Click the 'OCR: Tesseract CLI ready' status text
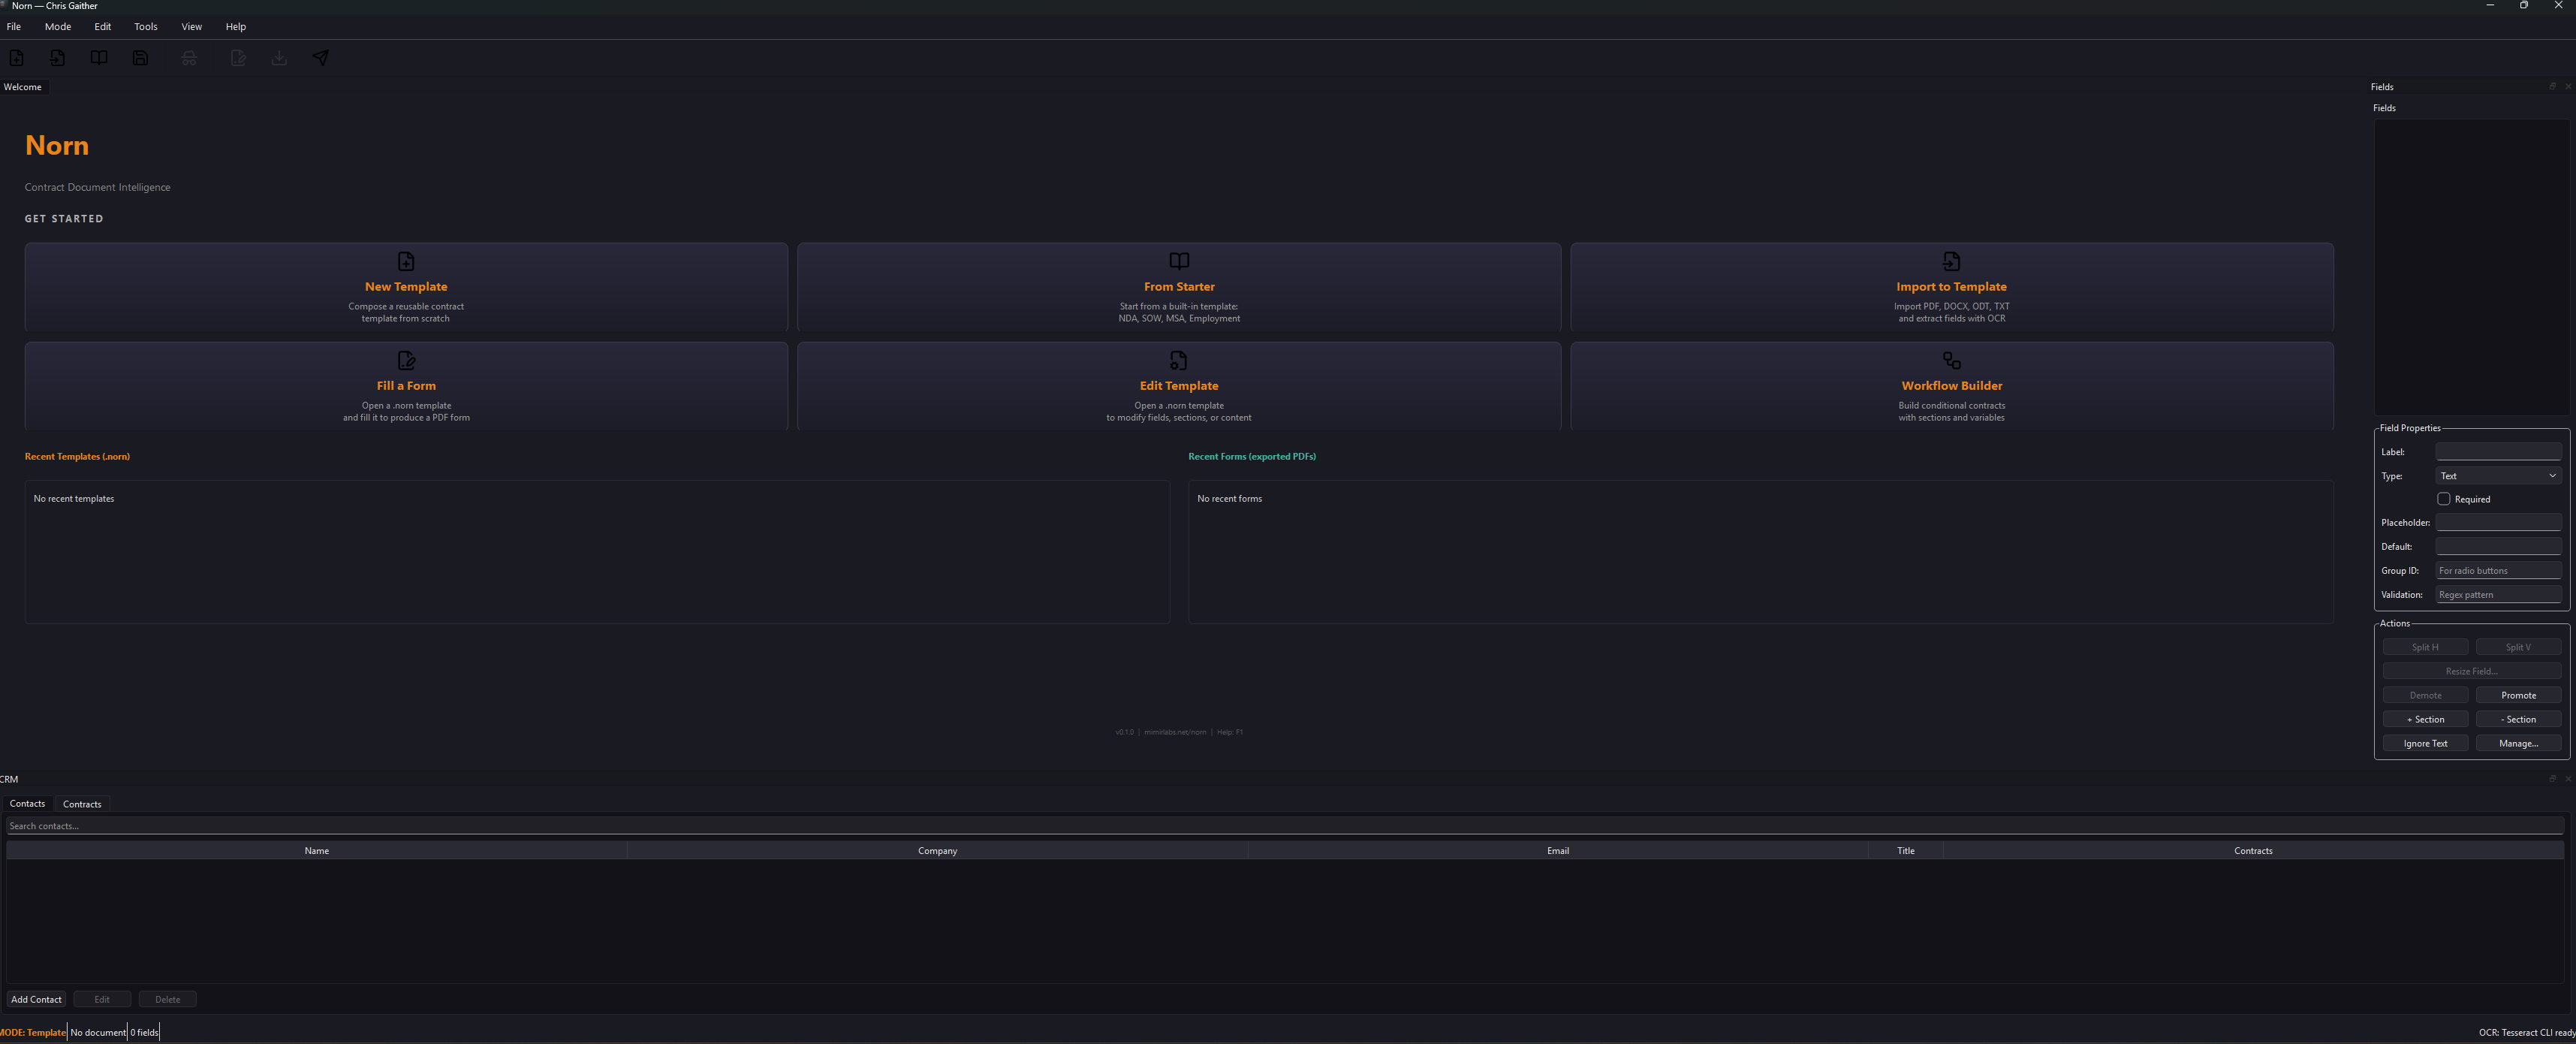Screen dimensions: 2576x1044 (x=2527, y=1032)
